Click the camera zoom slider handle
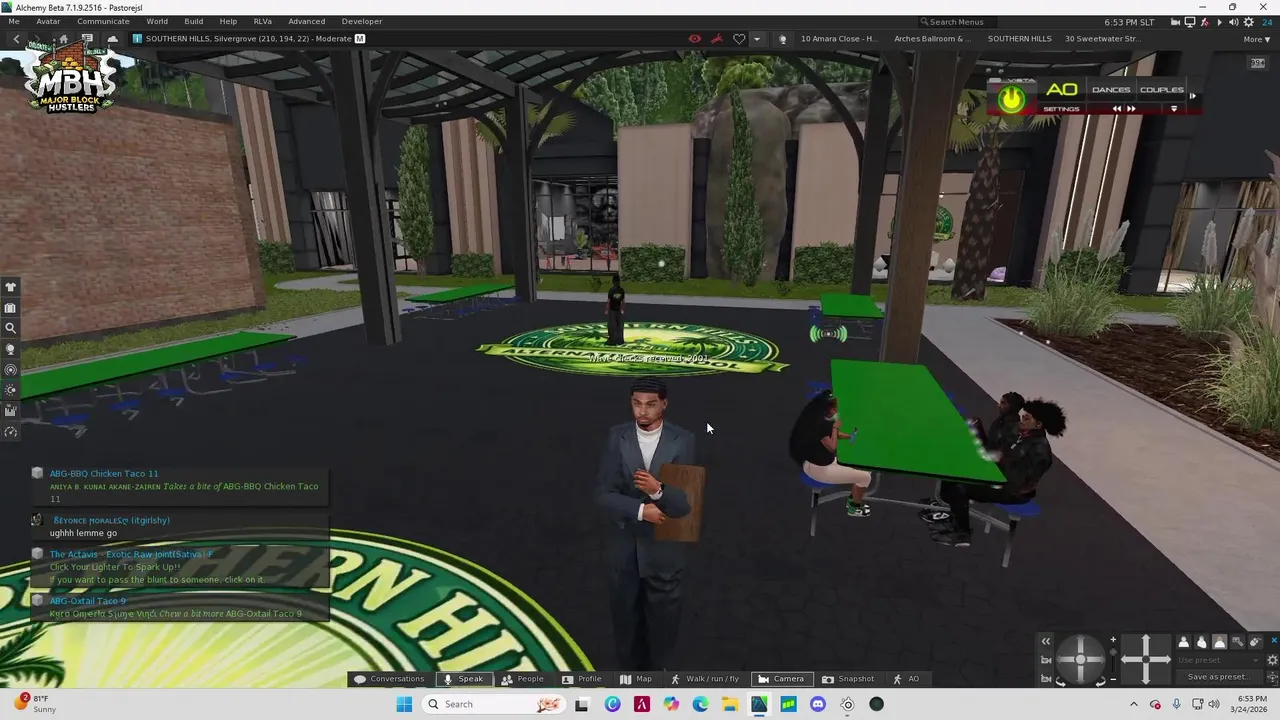The width and height of the screenshot is (1280, 720). tap(1113, 652)
